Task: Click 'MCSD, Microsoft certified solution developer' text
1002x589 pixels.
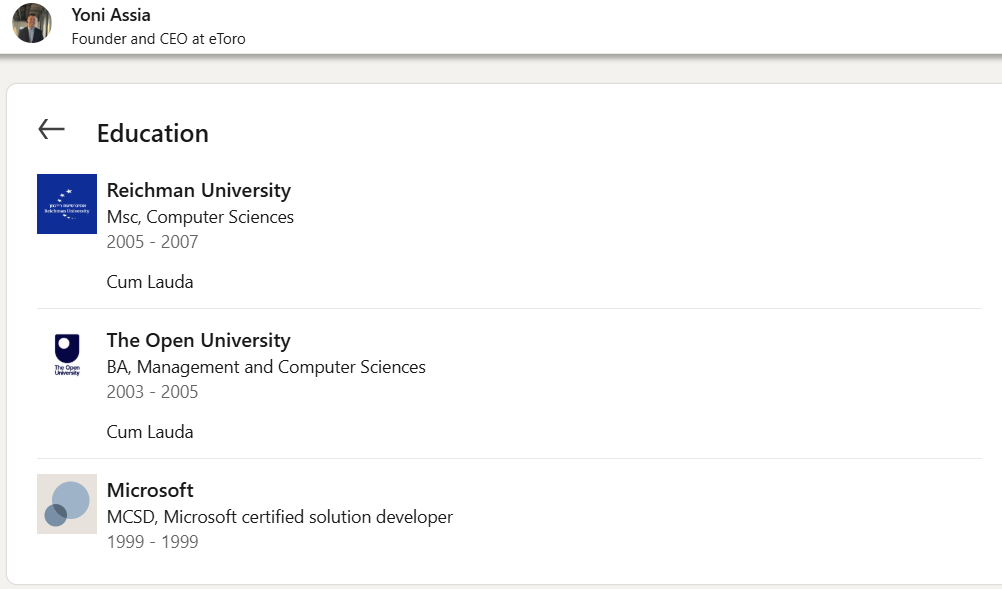Action: pos(280,517)
